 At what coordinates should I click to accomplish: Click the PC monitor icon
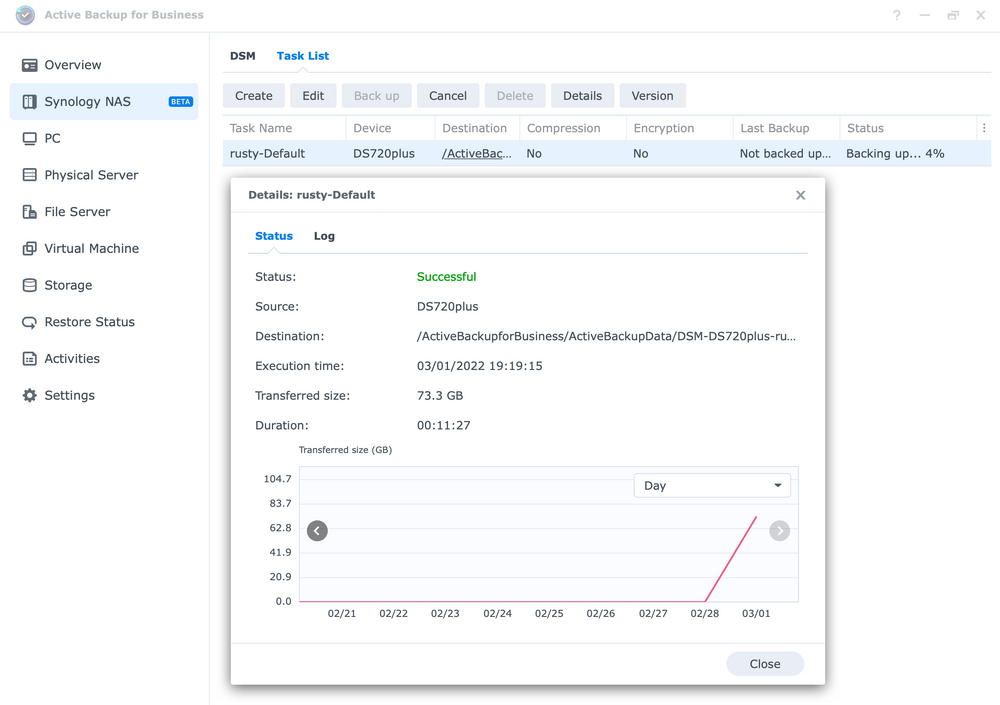point(29,138)
